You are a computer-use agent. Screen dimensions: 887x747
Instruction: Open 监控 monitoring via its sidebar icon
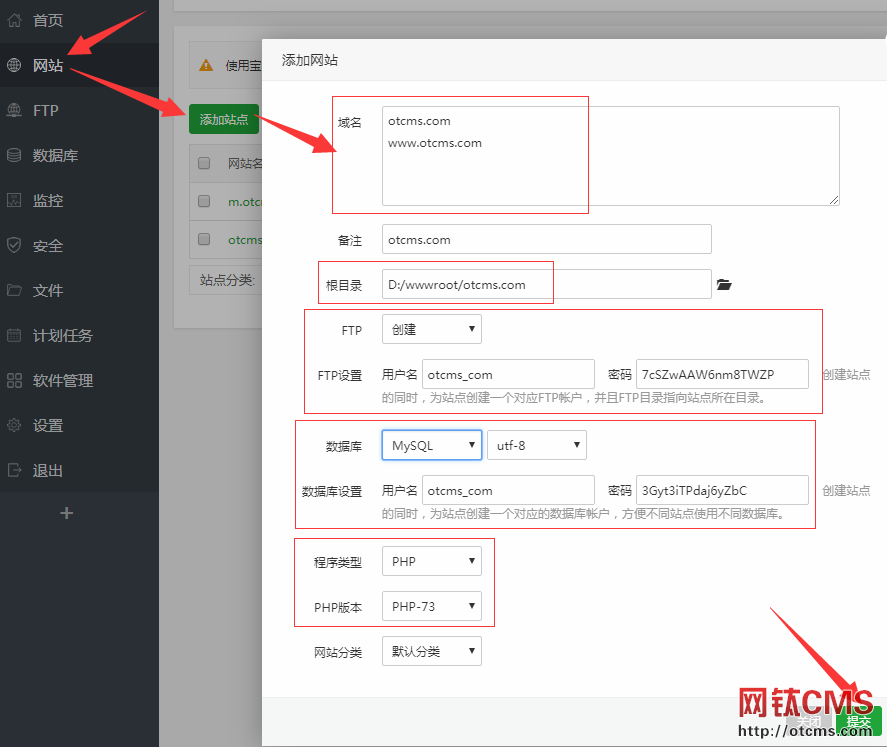(x=15, y=200)
